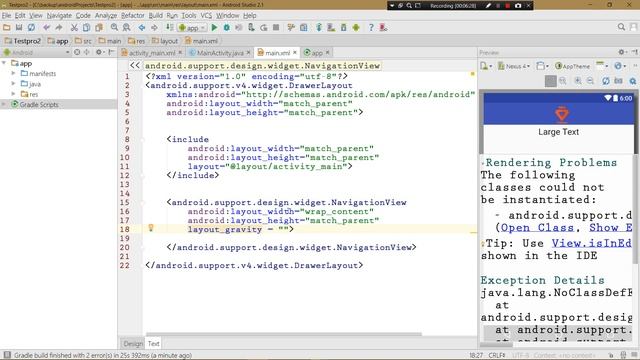This screenshot has height=360, width=640.
Task: Click the layout breadcrumb folder
Action: coord(165,41)
